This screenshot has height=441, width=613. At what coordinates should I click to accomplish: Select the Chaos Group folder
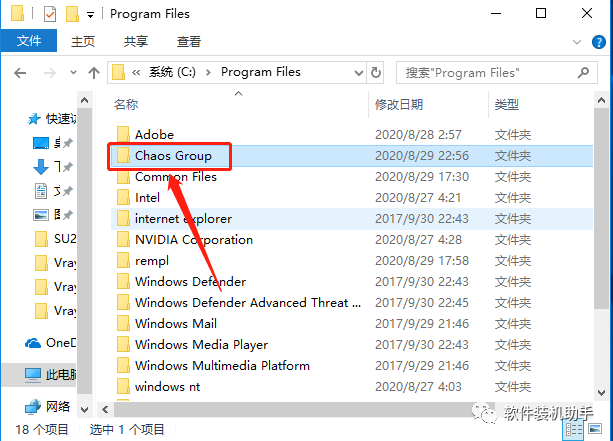pos(173,156)
